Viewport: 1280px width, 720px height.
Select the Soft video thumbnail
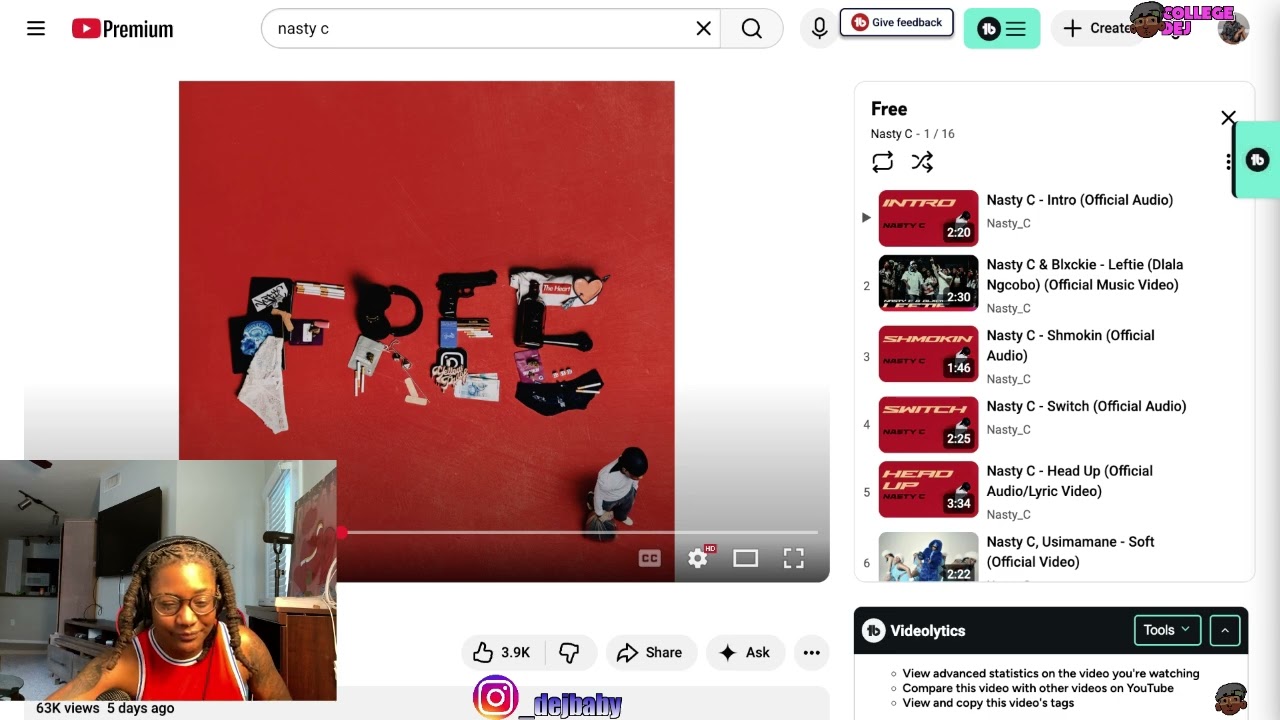(x=928, y=557)
